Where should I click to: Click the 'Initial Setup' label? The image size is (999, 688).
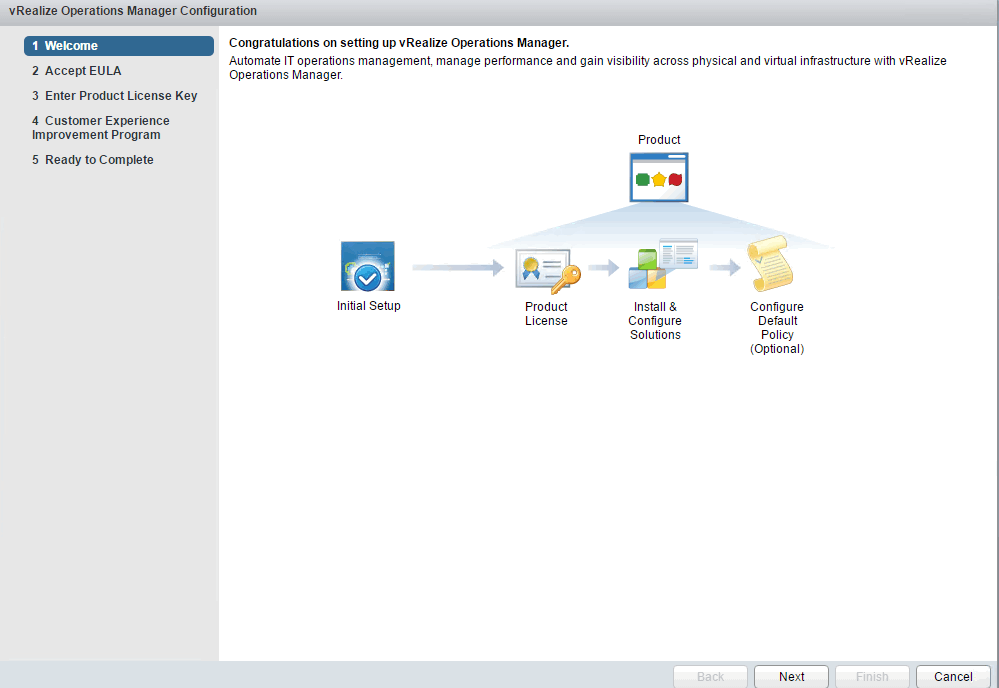coord(369,306)
